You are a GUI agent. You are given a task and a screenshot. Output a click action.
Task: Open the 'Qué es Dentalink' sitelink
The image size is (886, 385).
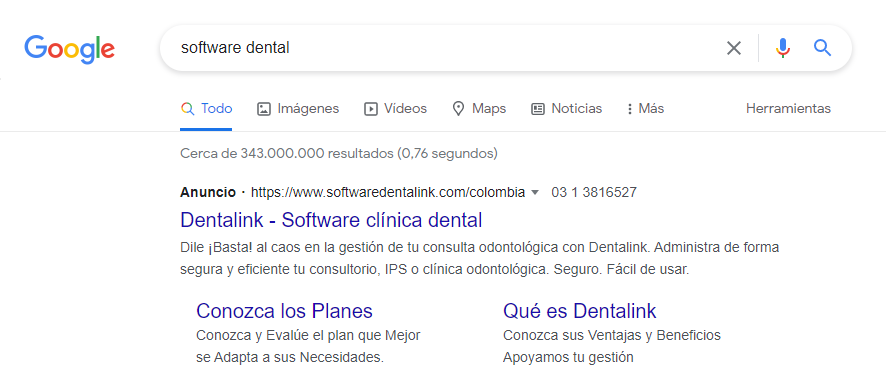click(x=580, y=311)
